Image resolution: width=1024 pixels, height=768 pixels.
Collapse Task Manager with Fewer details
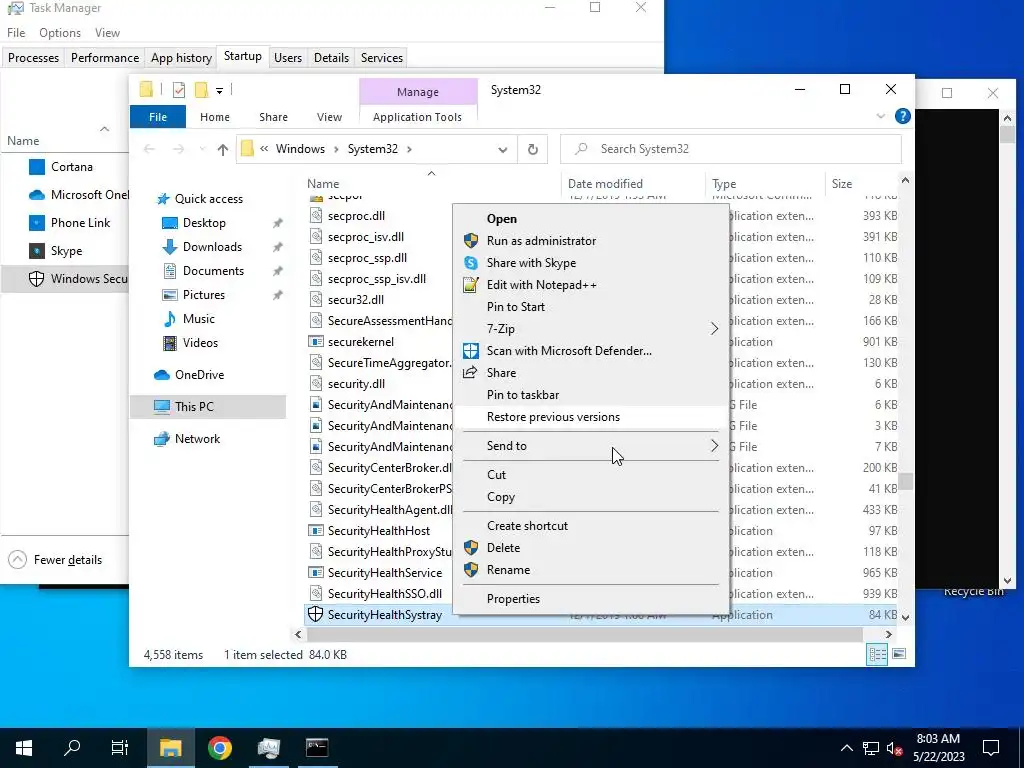point(55,560)
